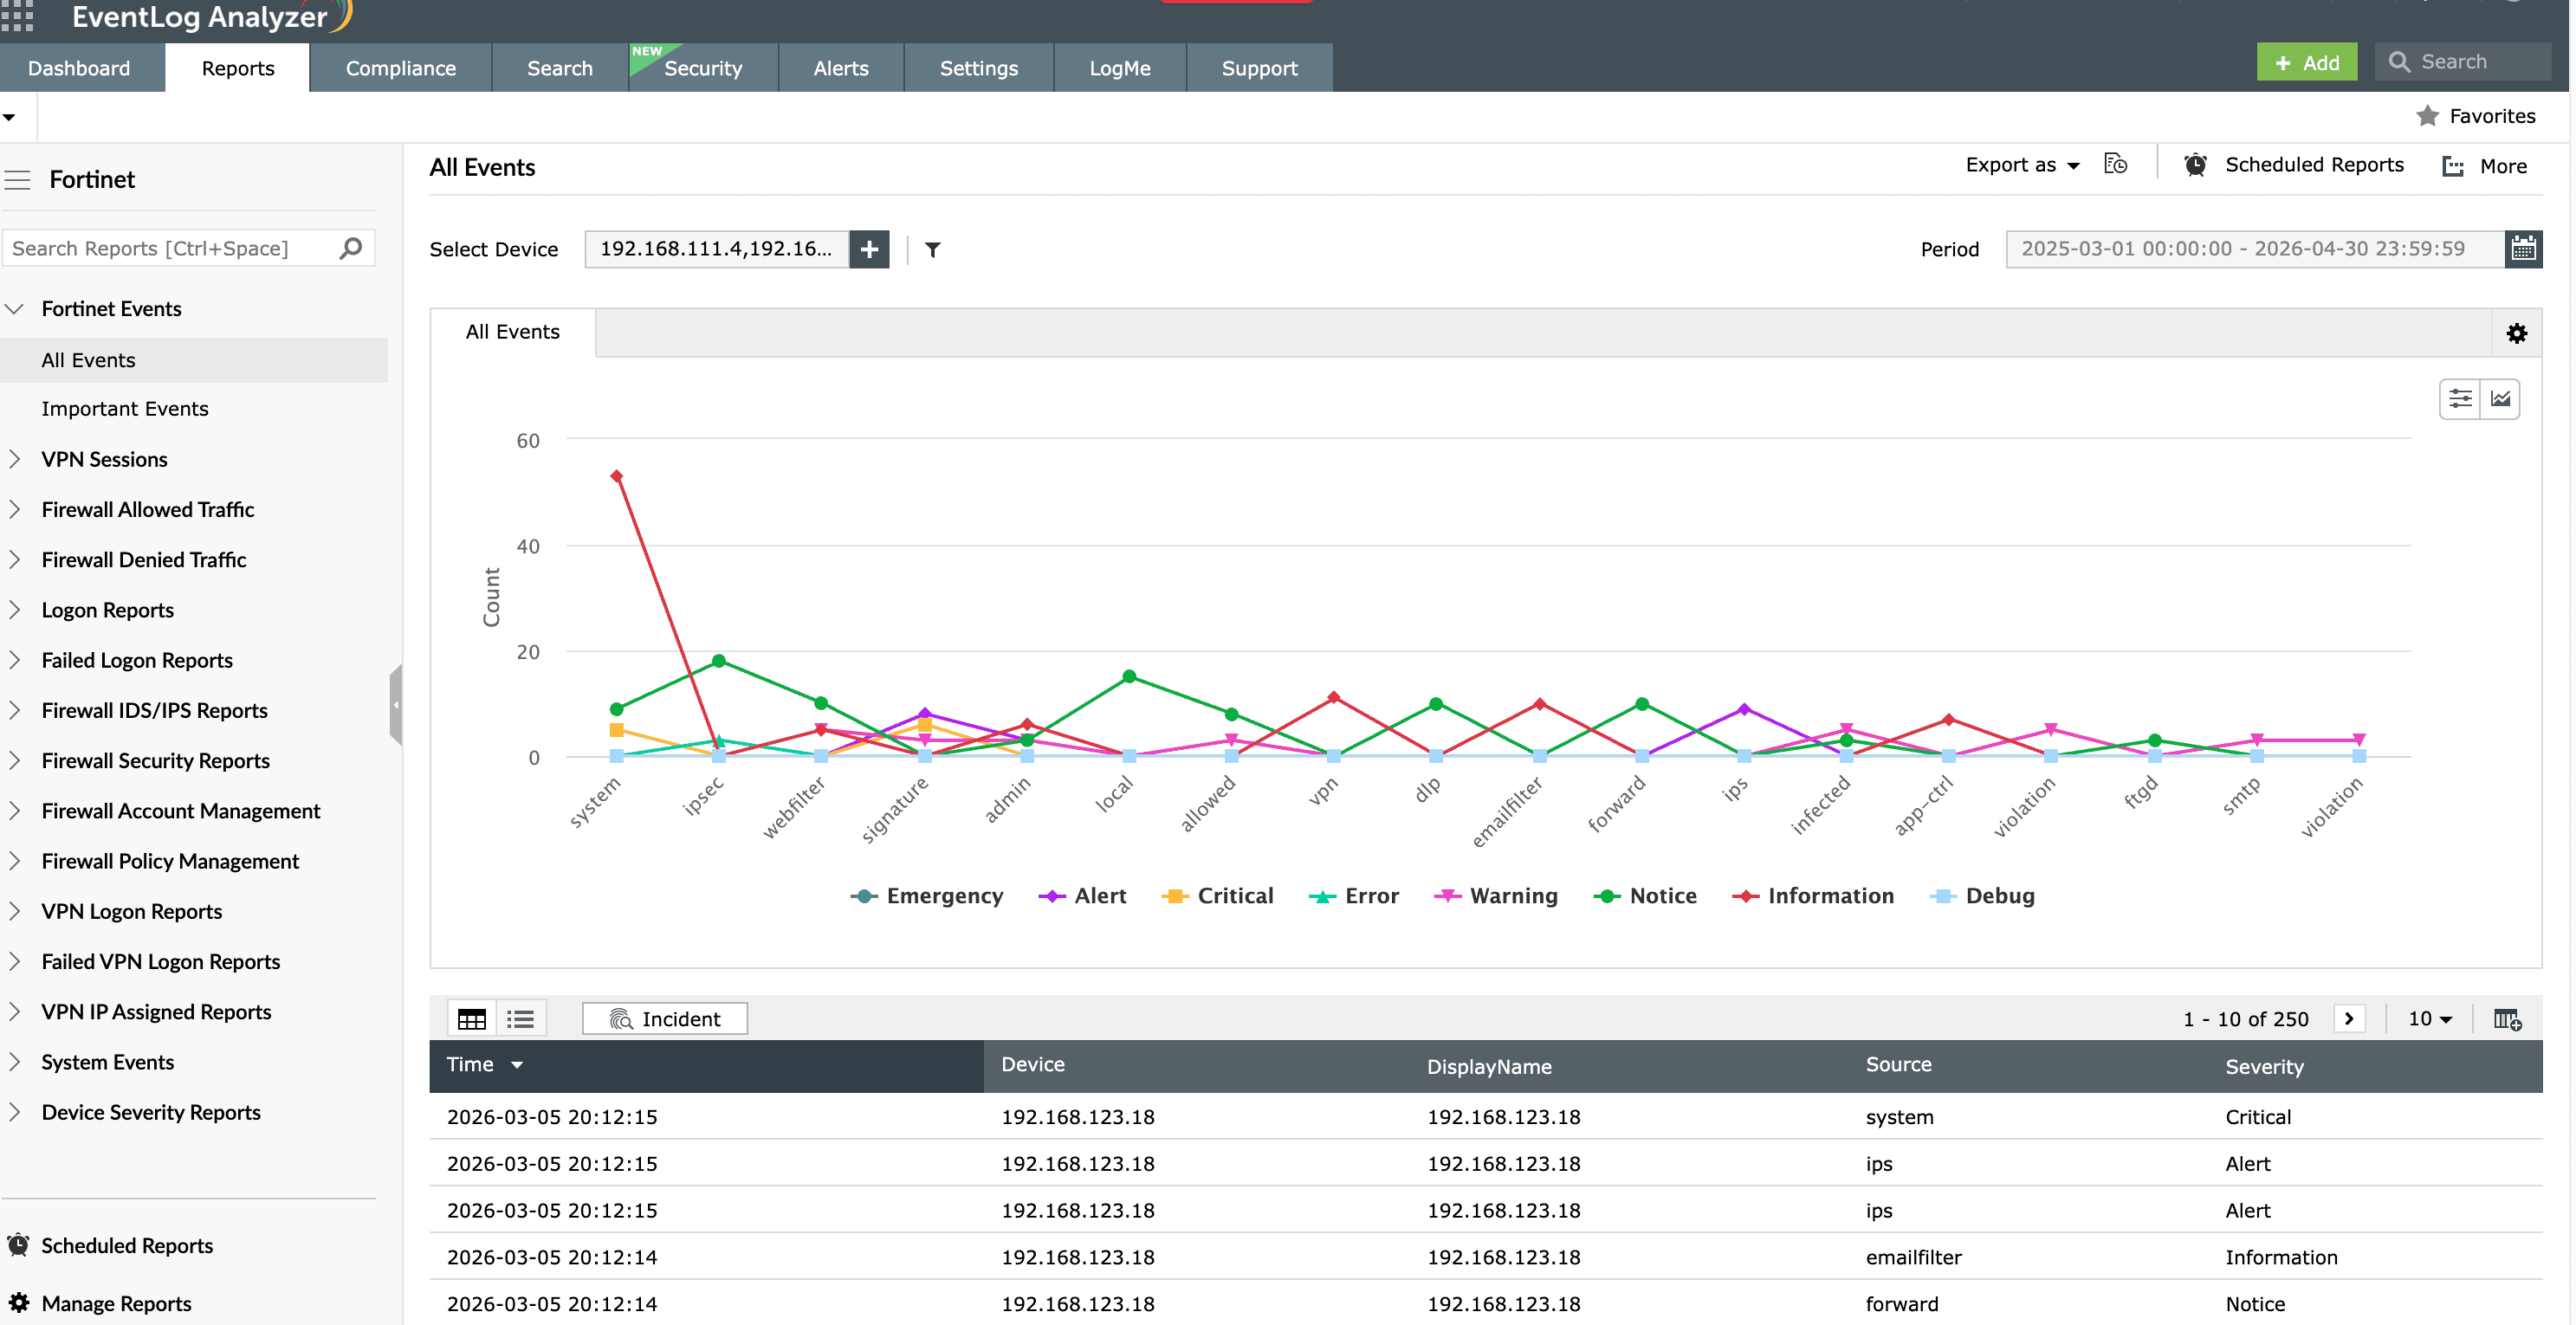Open the Settings tab
2576x1325 pixels.
pos(978,68)
